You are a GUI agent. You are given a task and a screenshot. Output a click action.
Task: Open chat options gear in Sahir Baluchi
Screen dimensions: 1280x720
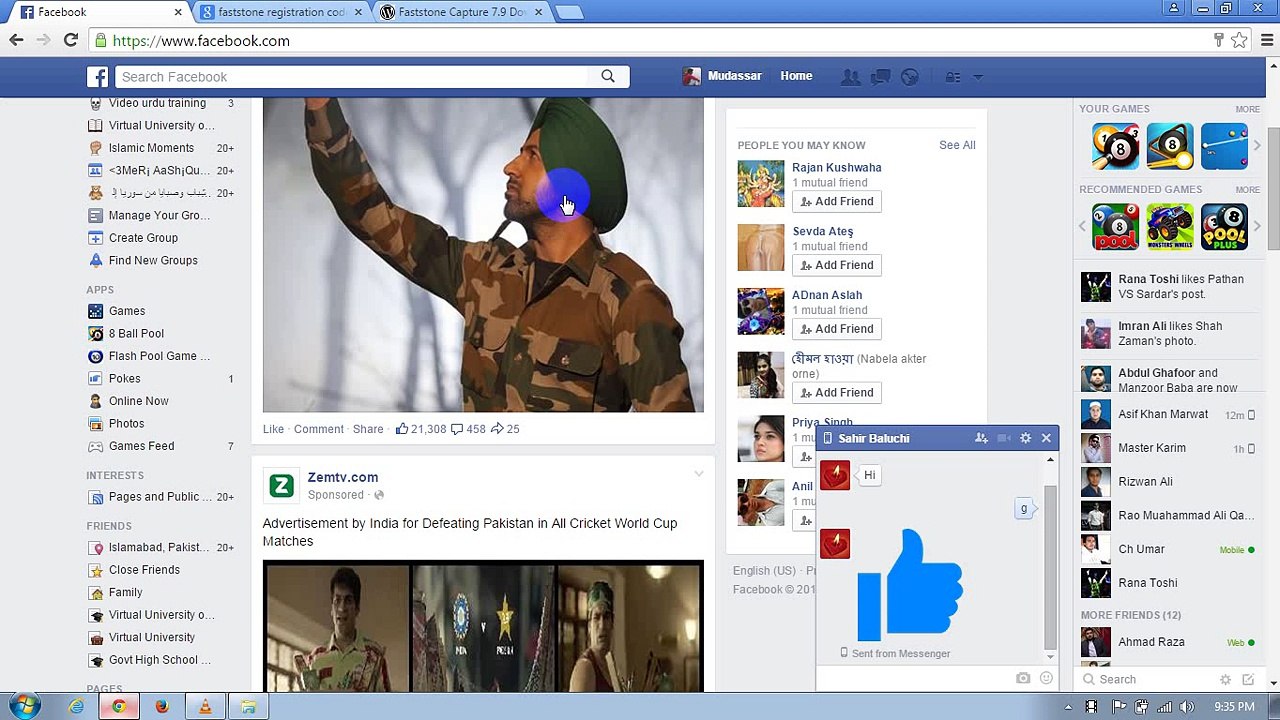point(1025,438)
